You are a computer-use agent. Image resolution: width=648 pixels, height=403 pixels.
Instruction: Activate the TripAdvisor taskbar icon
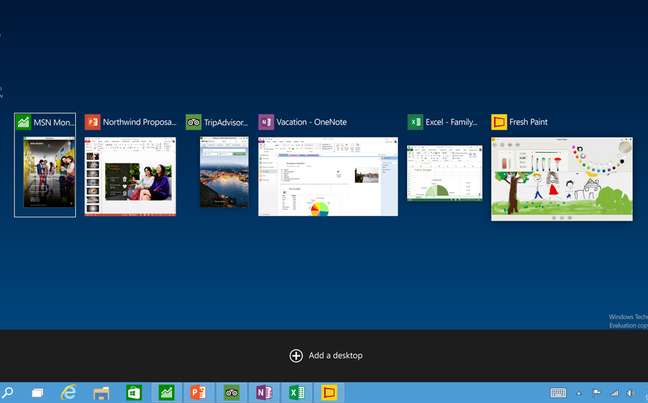pos(231,393)
